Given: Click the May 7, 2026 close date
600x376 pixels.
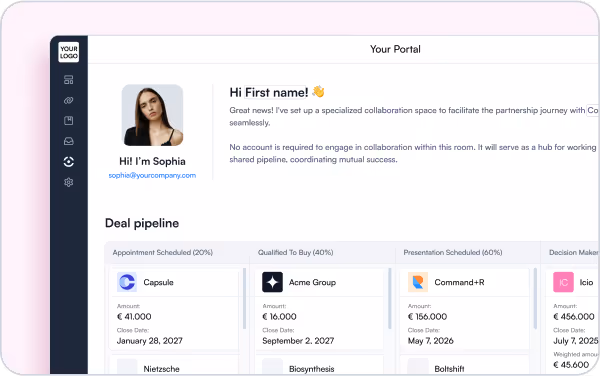Looking at the screenshot, I should pyautogui.click(x=430, y=341).
